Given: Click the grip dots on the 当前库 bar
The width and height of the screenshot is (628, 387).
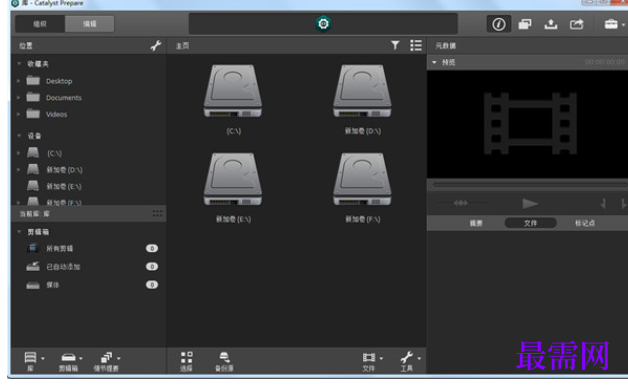Looking at the screenshot, I should (157, 214).
